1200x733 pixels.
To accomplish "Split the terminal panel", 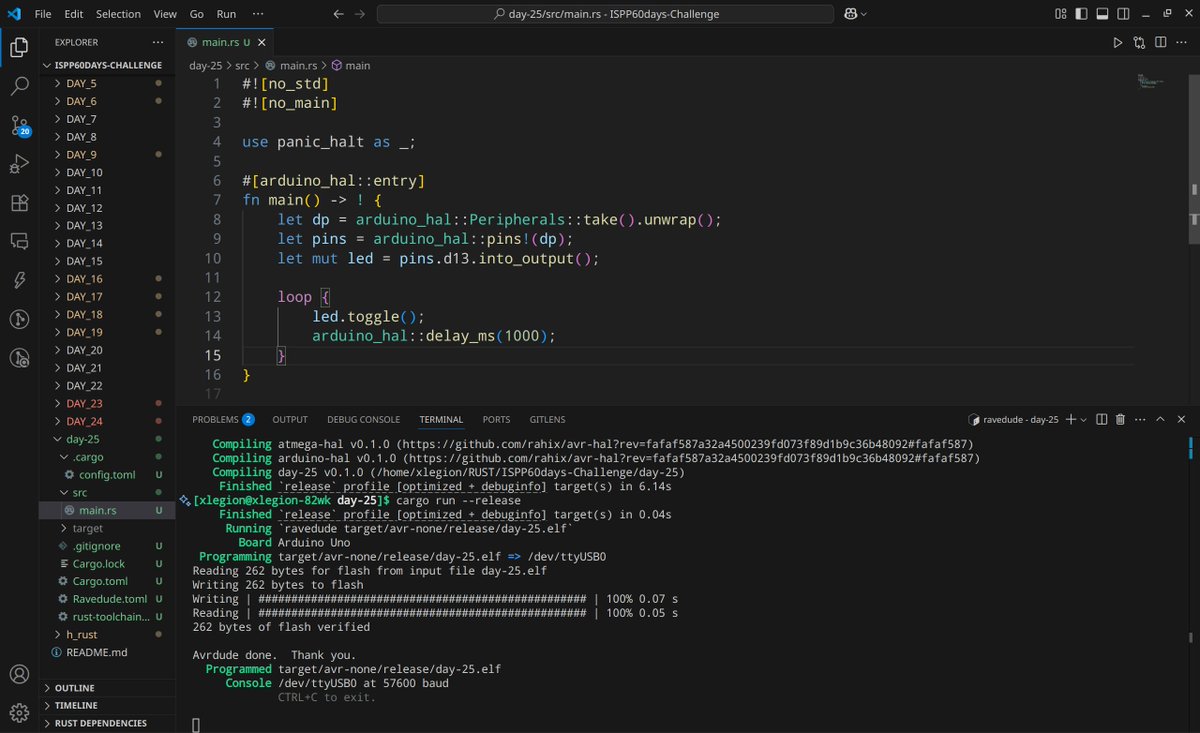I will 1101,420.
